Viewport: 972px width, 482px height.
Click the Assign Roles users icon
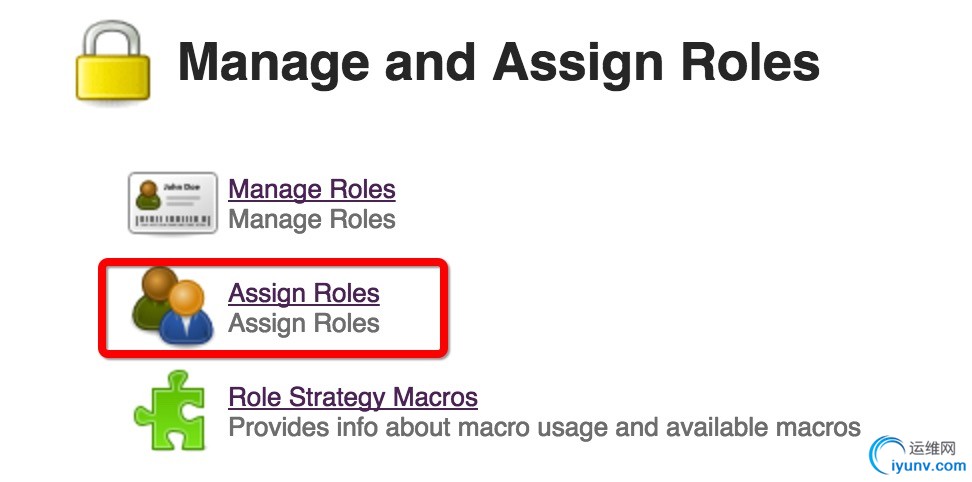point(172,306)
